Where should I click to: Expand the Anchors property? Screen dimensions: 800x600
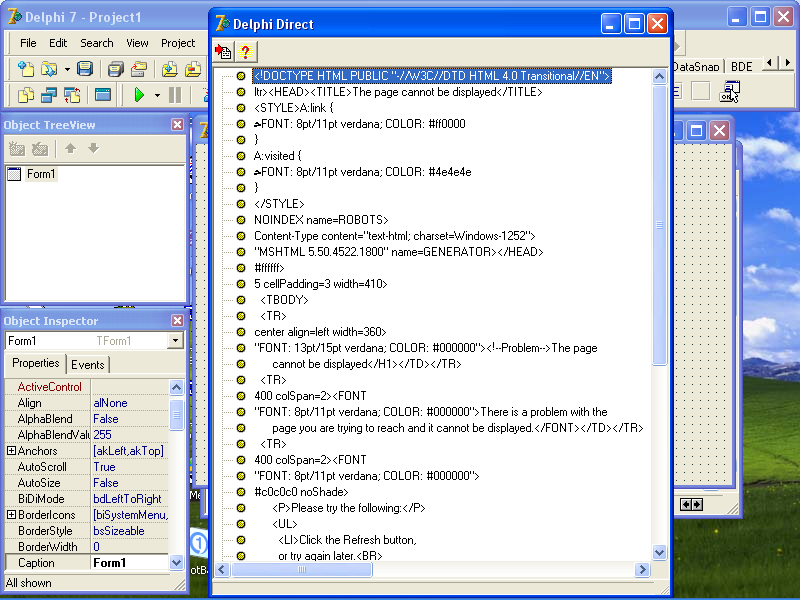[x=11, y=451]
